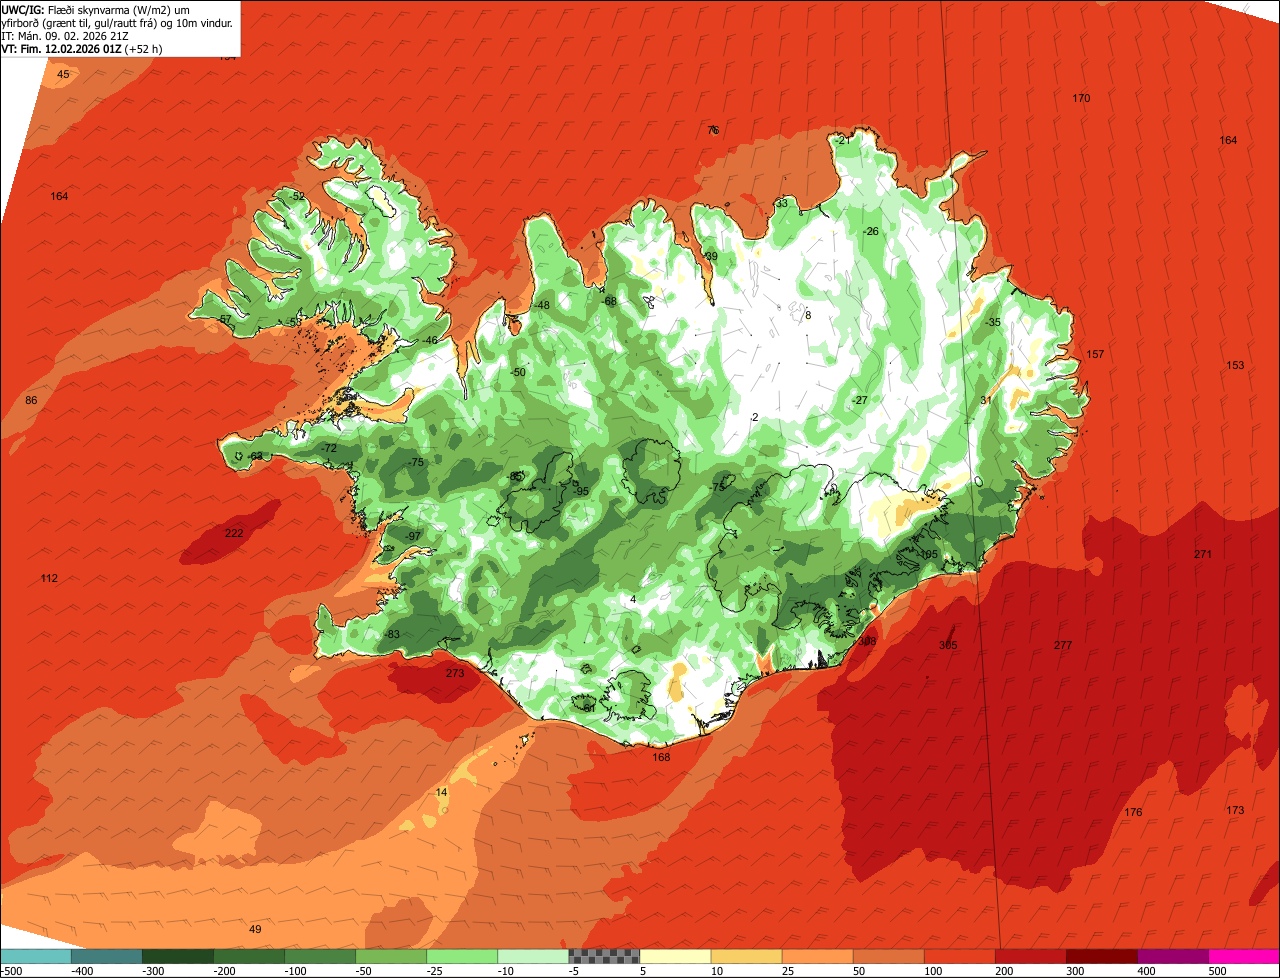
Task: Click the map value -72 on the western peninsula
Action: click(329, 448)
